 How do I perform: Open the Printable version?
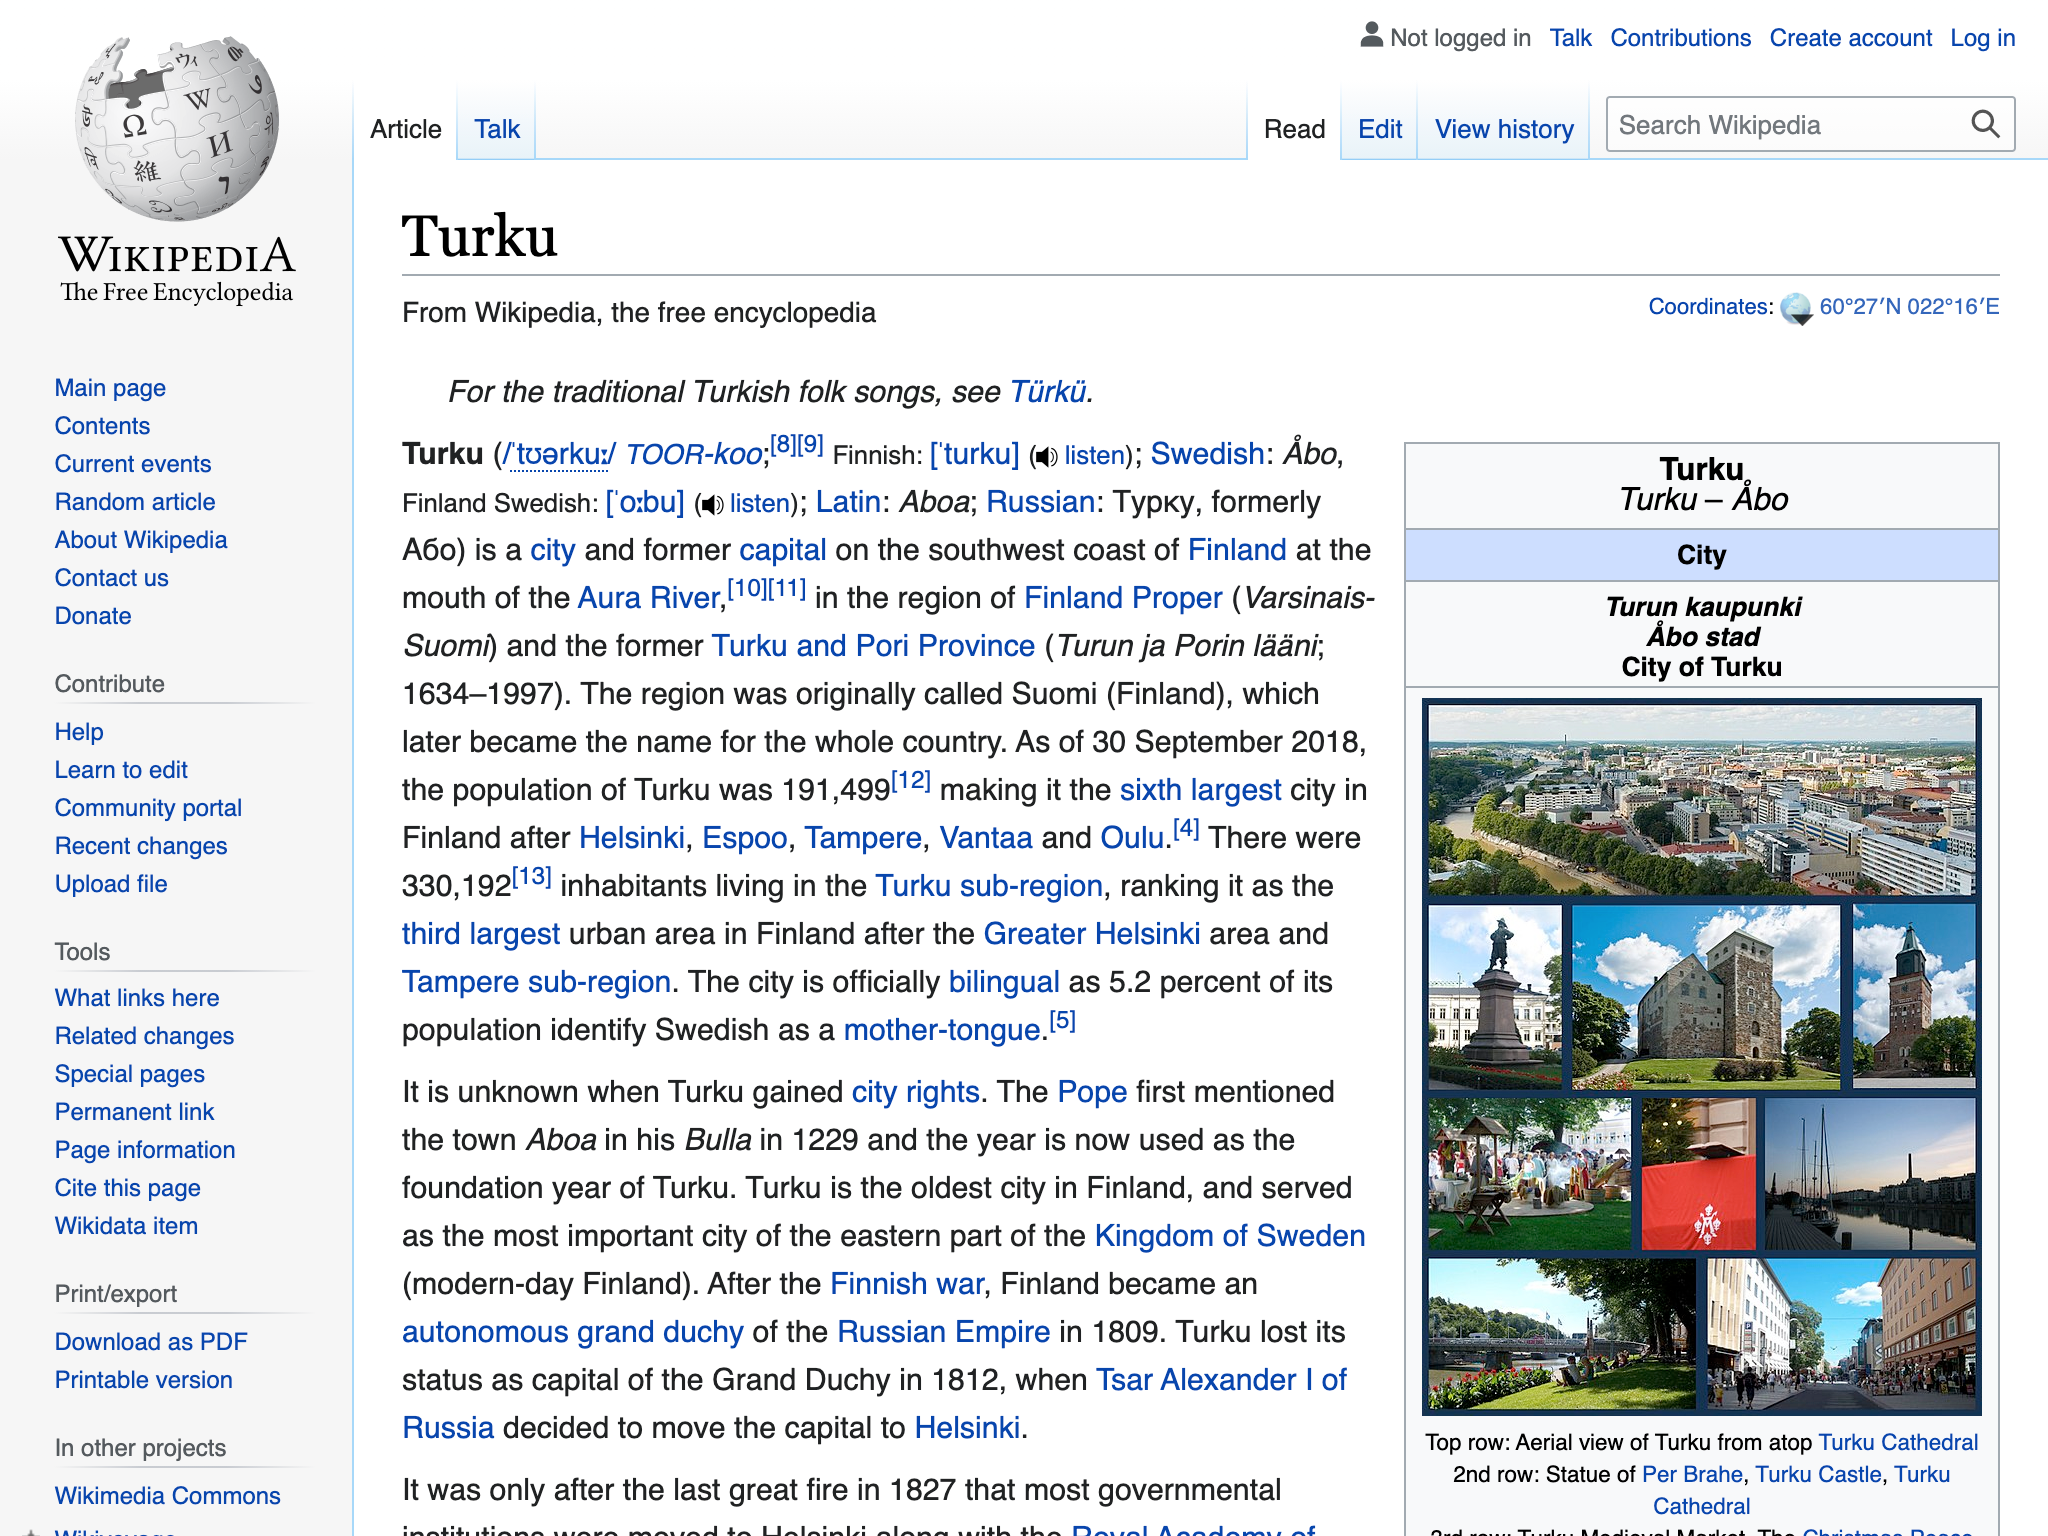(x=143, y=1380)
